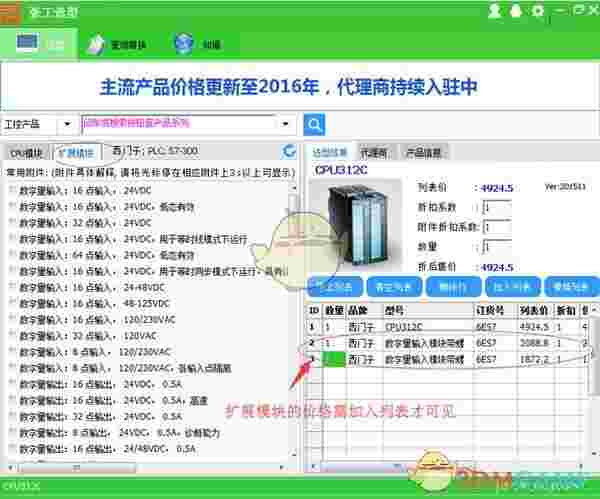Check 数字量输入 16点输入 24VDC first row
The width and height of the screenshot is (600, 499).
click(x=13, y=189)
